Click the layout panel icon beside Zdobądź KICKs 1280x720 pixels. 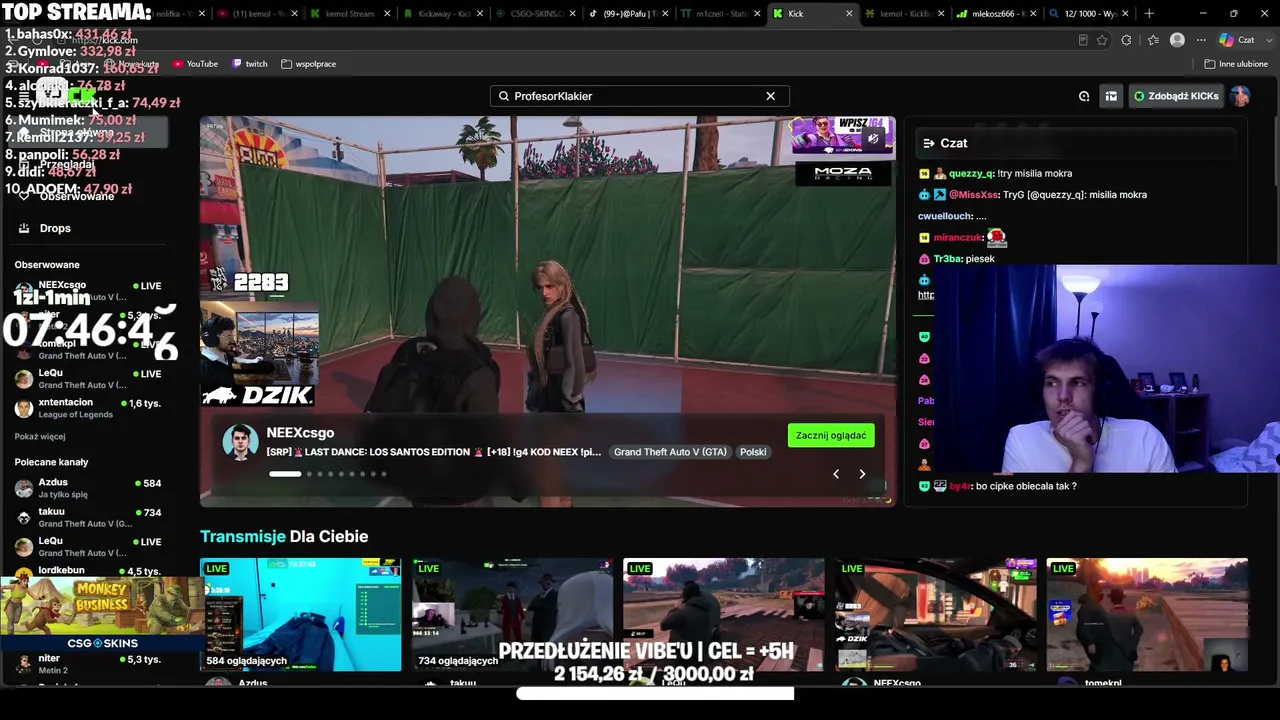[1111, 96]
